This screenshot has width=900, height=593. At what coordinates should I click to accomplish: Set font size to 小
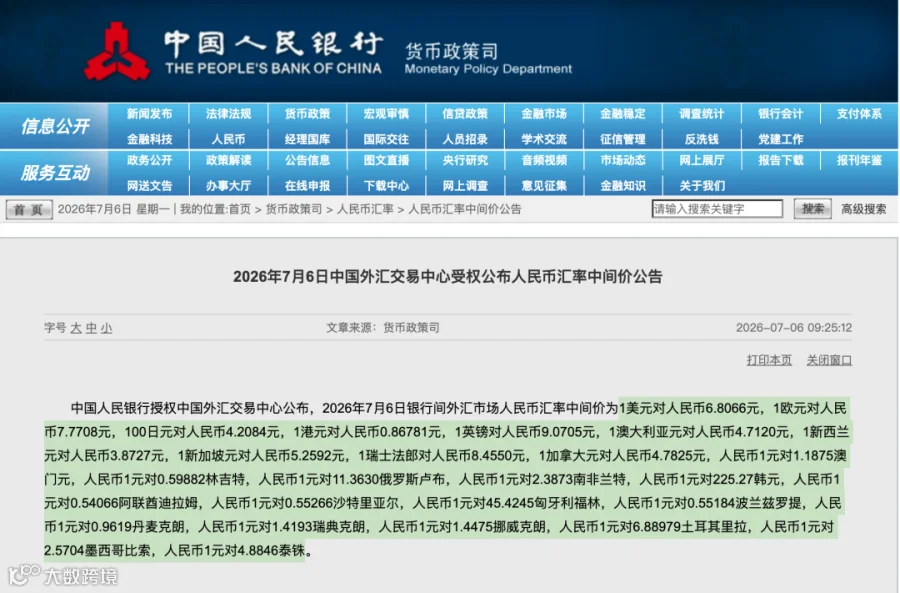[107, 328]
